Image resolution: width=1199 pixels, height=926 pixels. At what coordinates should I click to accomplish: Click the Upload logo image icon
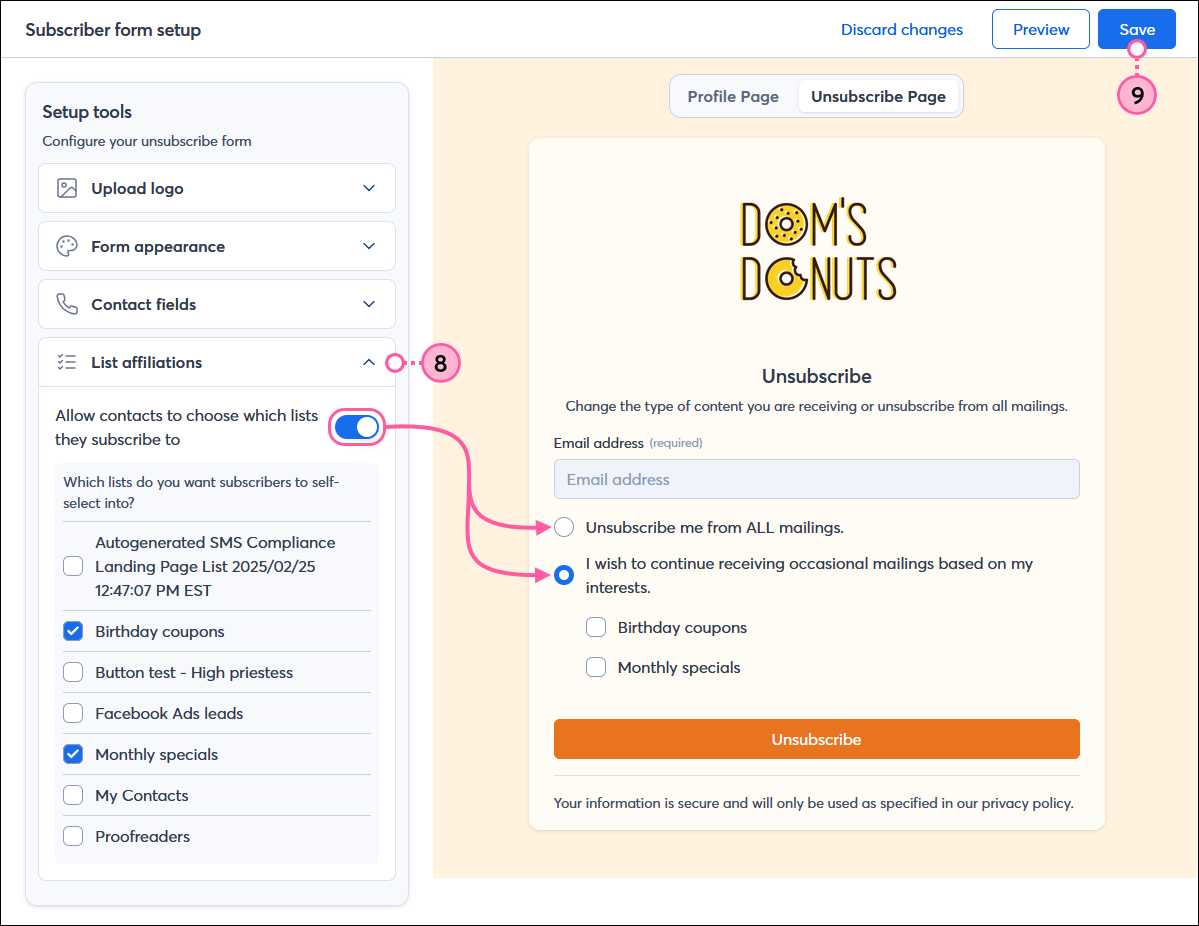tap(67, 188)
